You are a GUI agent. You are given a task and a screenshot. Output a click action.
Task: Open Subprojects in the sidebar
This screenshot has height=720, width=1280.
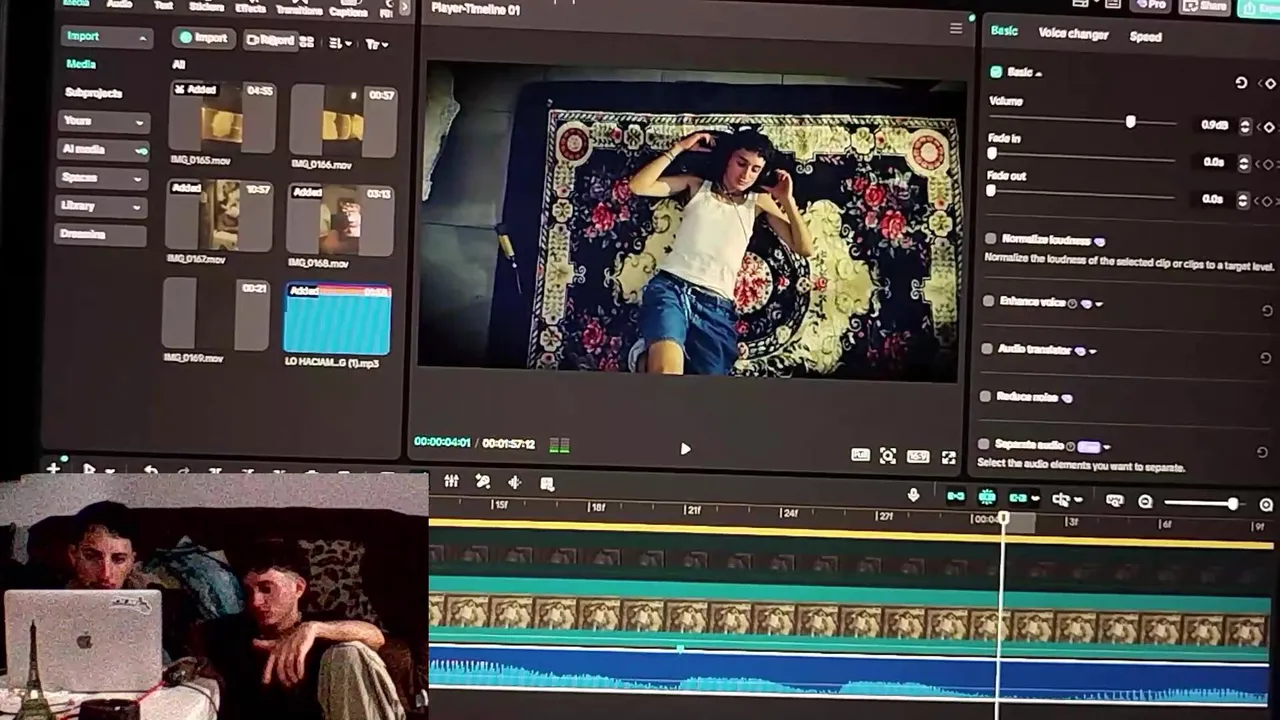[93, 93]
